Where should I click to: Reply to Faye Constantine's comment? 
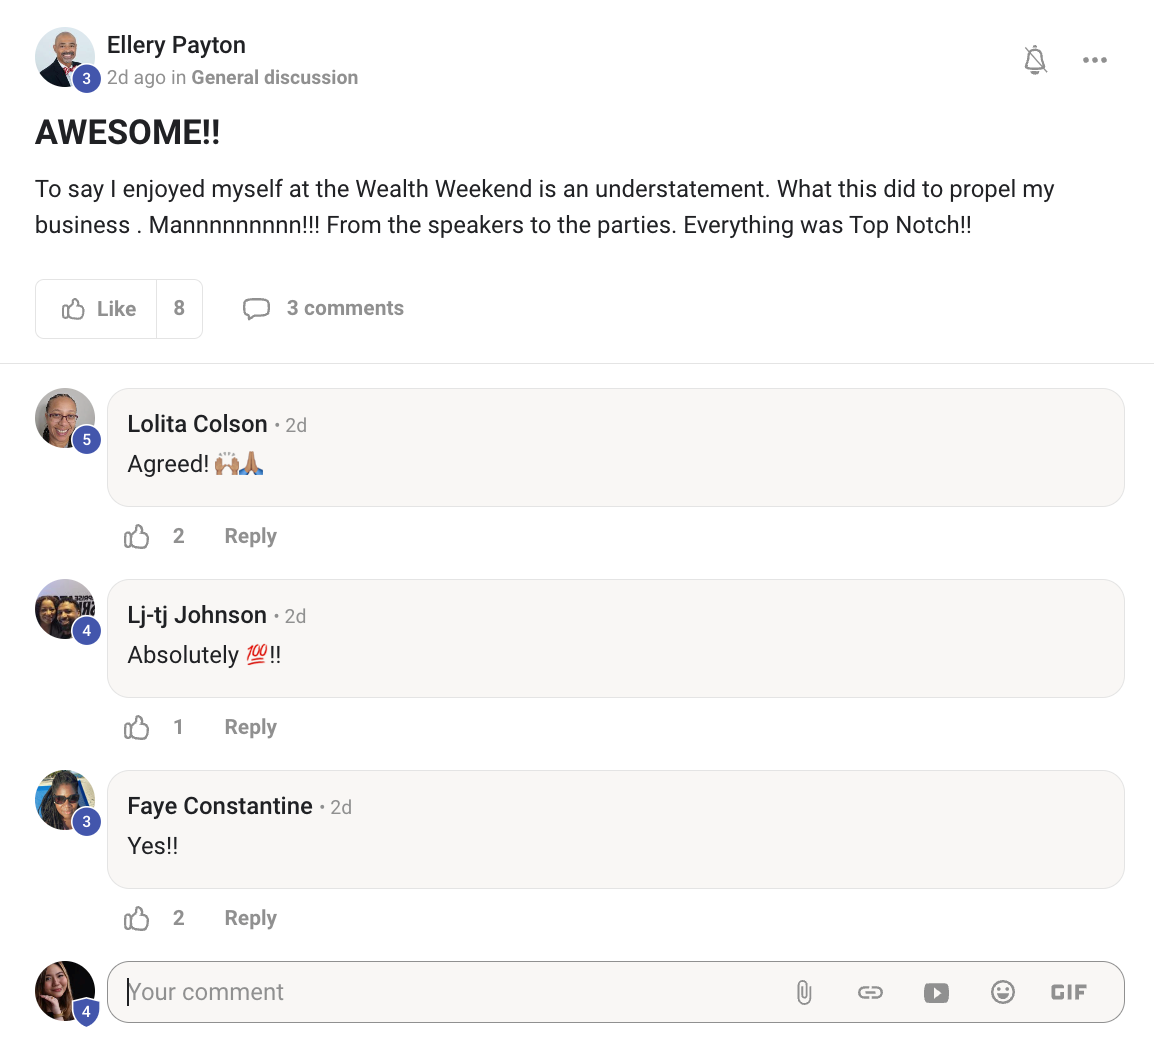(x=250, y=919)
